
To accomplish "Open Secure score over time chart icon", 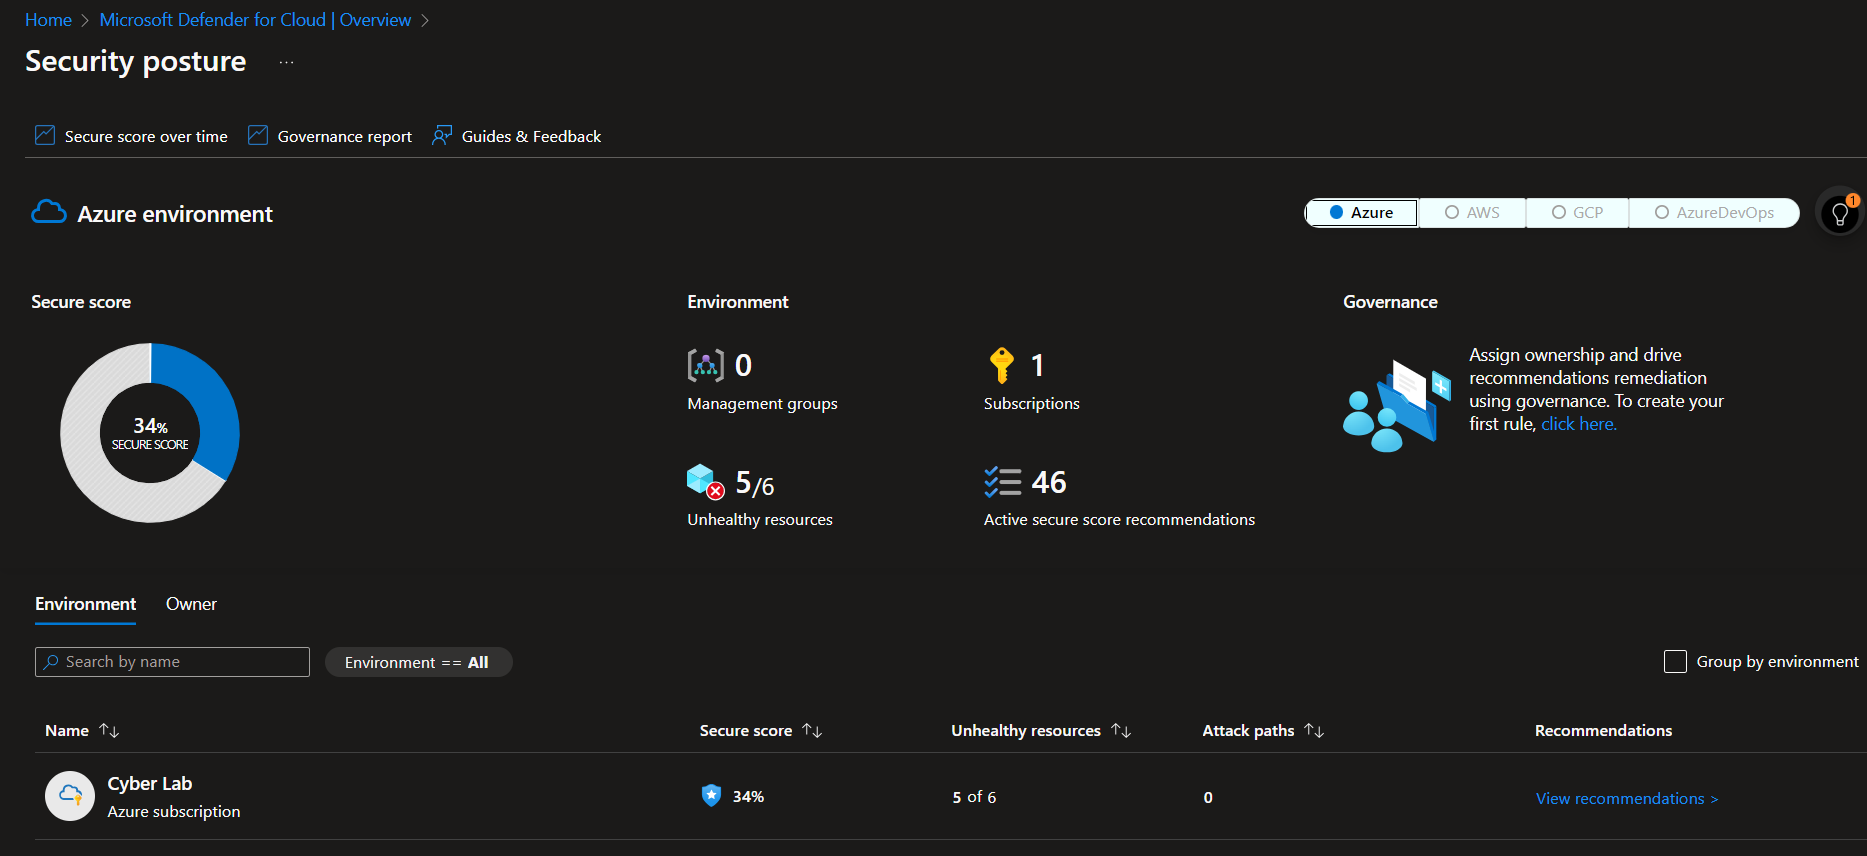I will click(x=45, y=135).
